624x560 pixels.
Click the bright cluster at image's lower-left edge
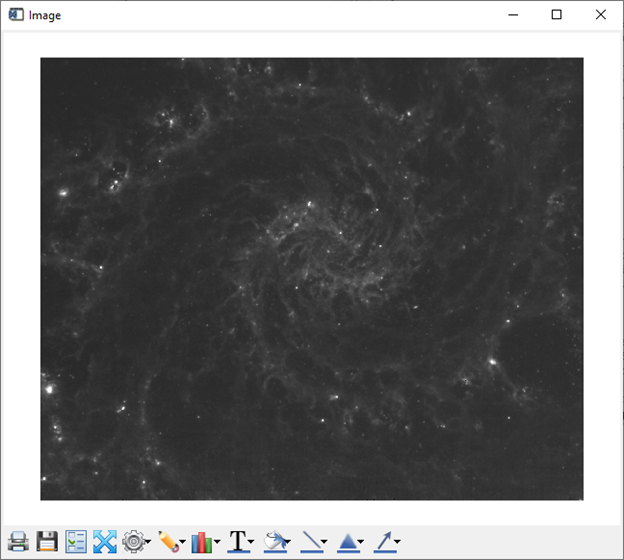tap(46, 388)
